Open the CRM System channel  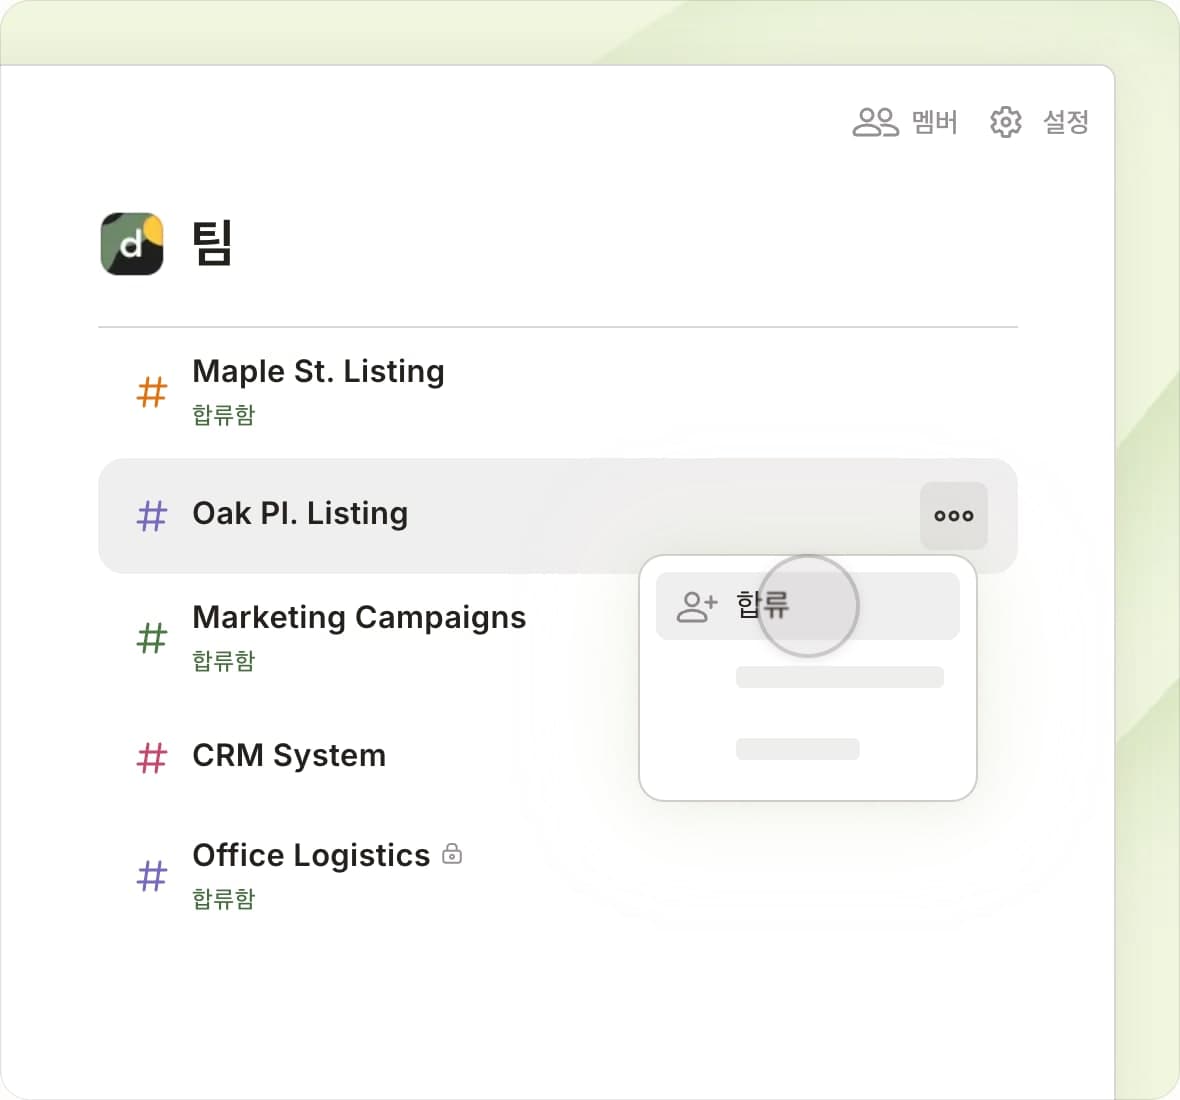tap(288, 755)
